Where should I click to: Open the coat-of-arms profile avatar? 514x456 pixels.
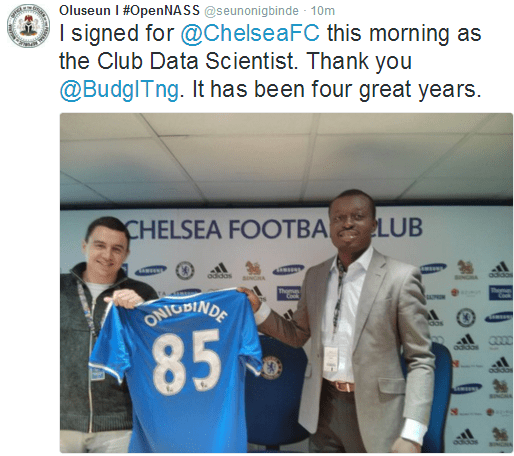[28, 26]
